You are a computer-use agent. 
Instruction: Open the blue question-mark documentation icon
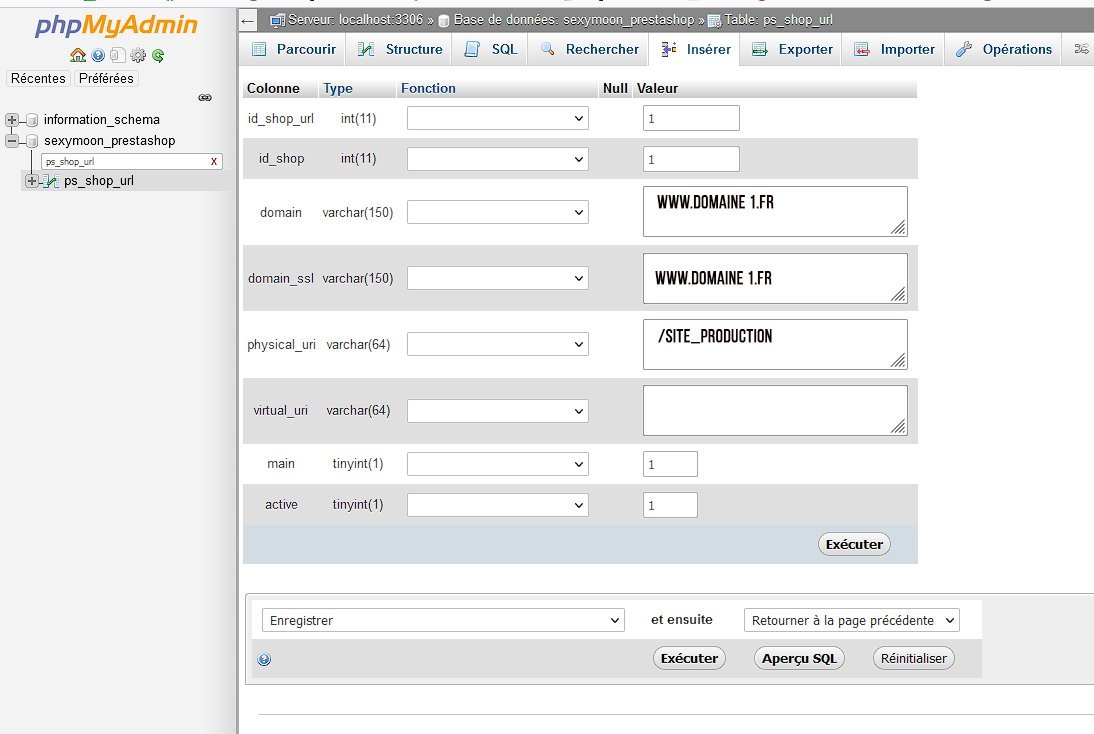pyautogui.click(x=98, y=55)
